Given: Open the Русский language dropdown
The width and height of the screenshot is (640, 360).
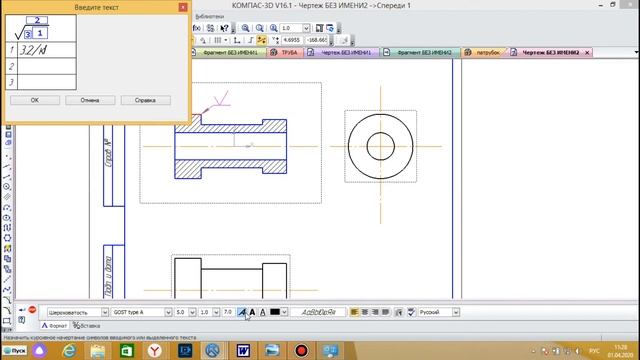Looking at the screenshot, I should pyautogui.click(x=456, y=312).
